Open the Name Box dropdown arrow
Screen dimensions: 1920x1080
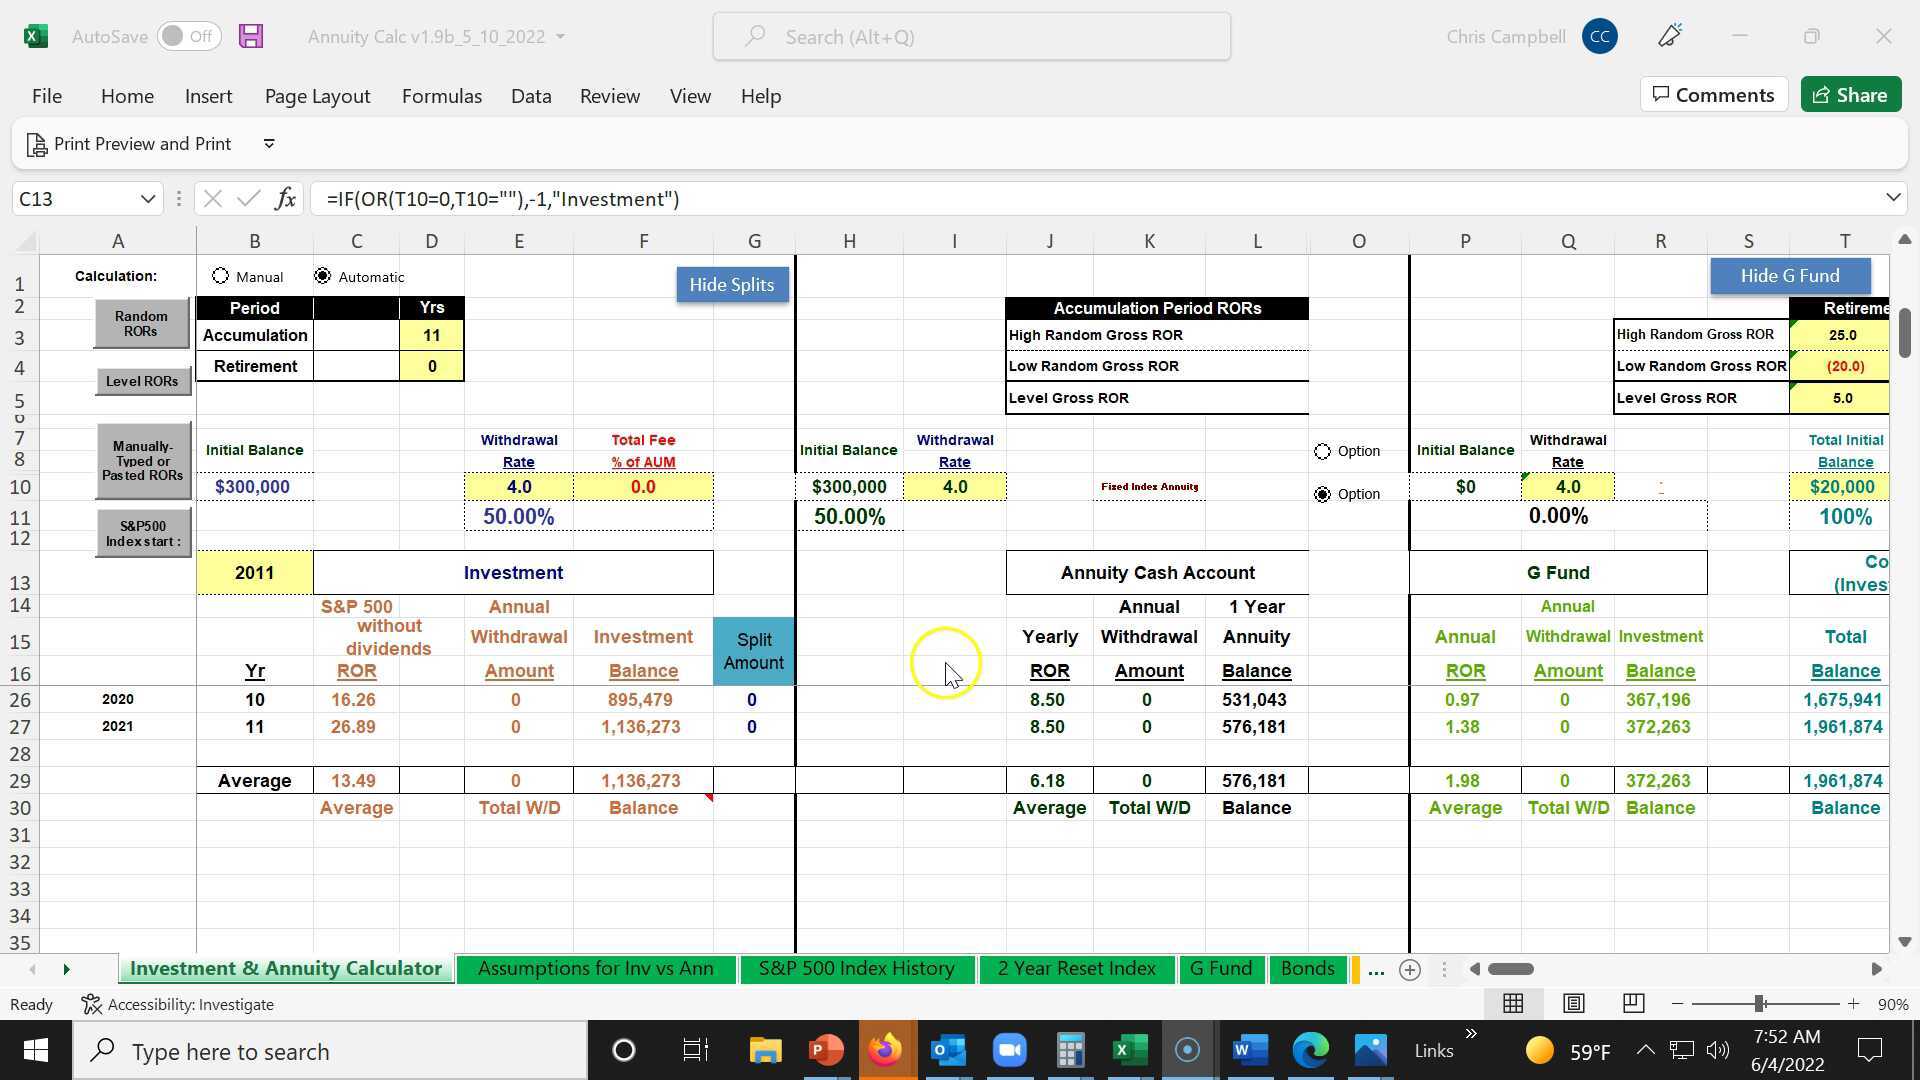point(148,199)
